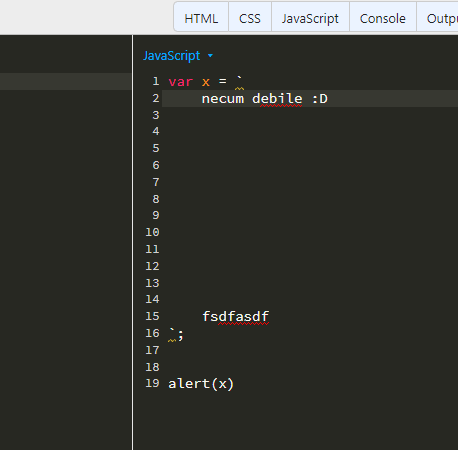Screen dimensions: 458x450
Task: Click 'alert(x)' on line 19
Action: coord(201,384)
